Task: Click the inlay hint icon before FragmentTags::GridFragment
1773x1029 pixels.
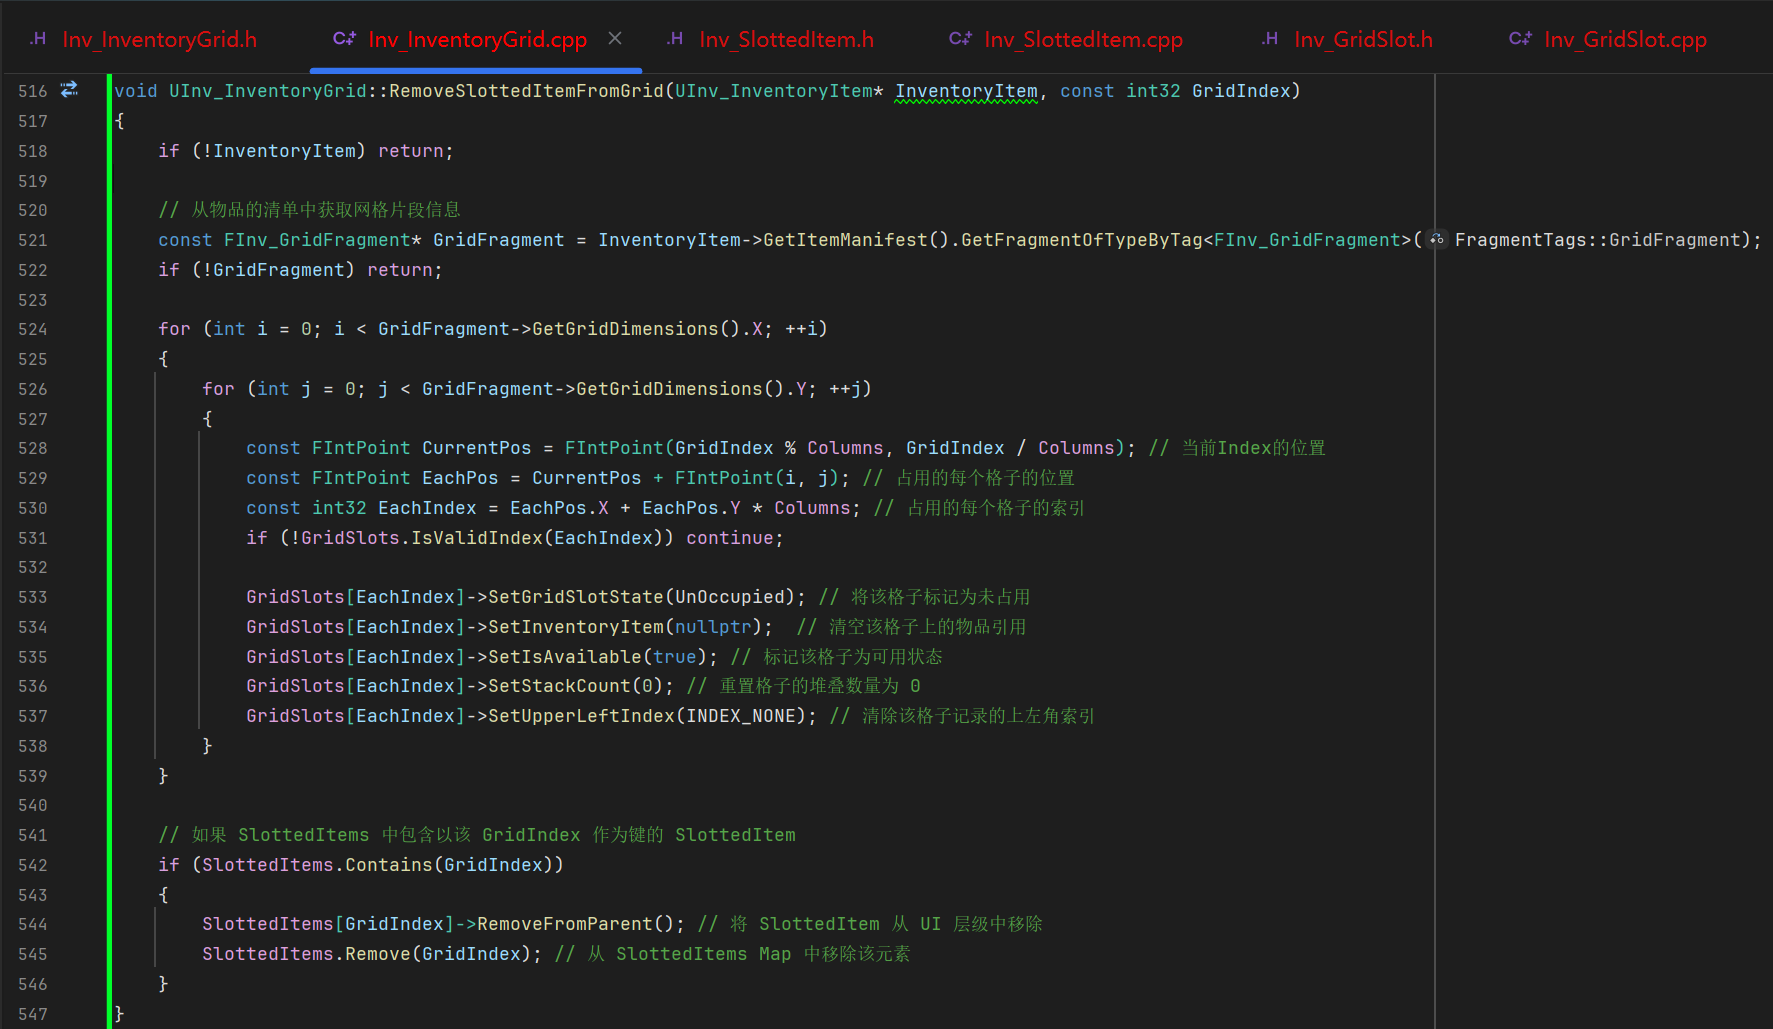Action: click(1437, 240)
